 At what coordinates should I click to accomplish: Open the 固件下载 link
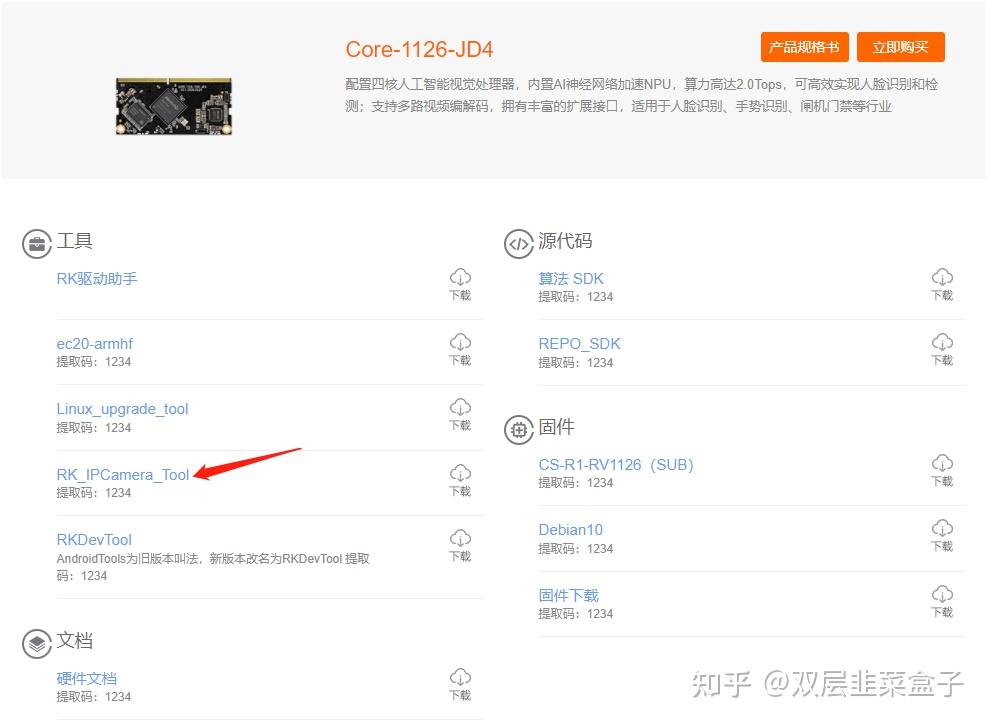pos(568,595)
